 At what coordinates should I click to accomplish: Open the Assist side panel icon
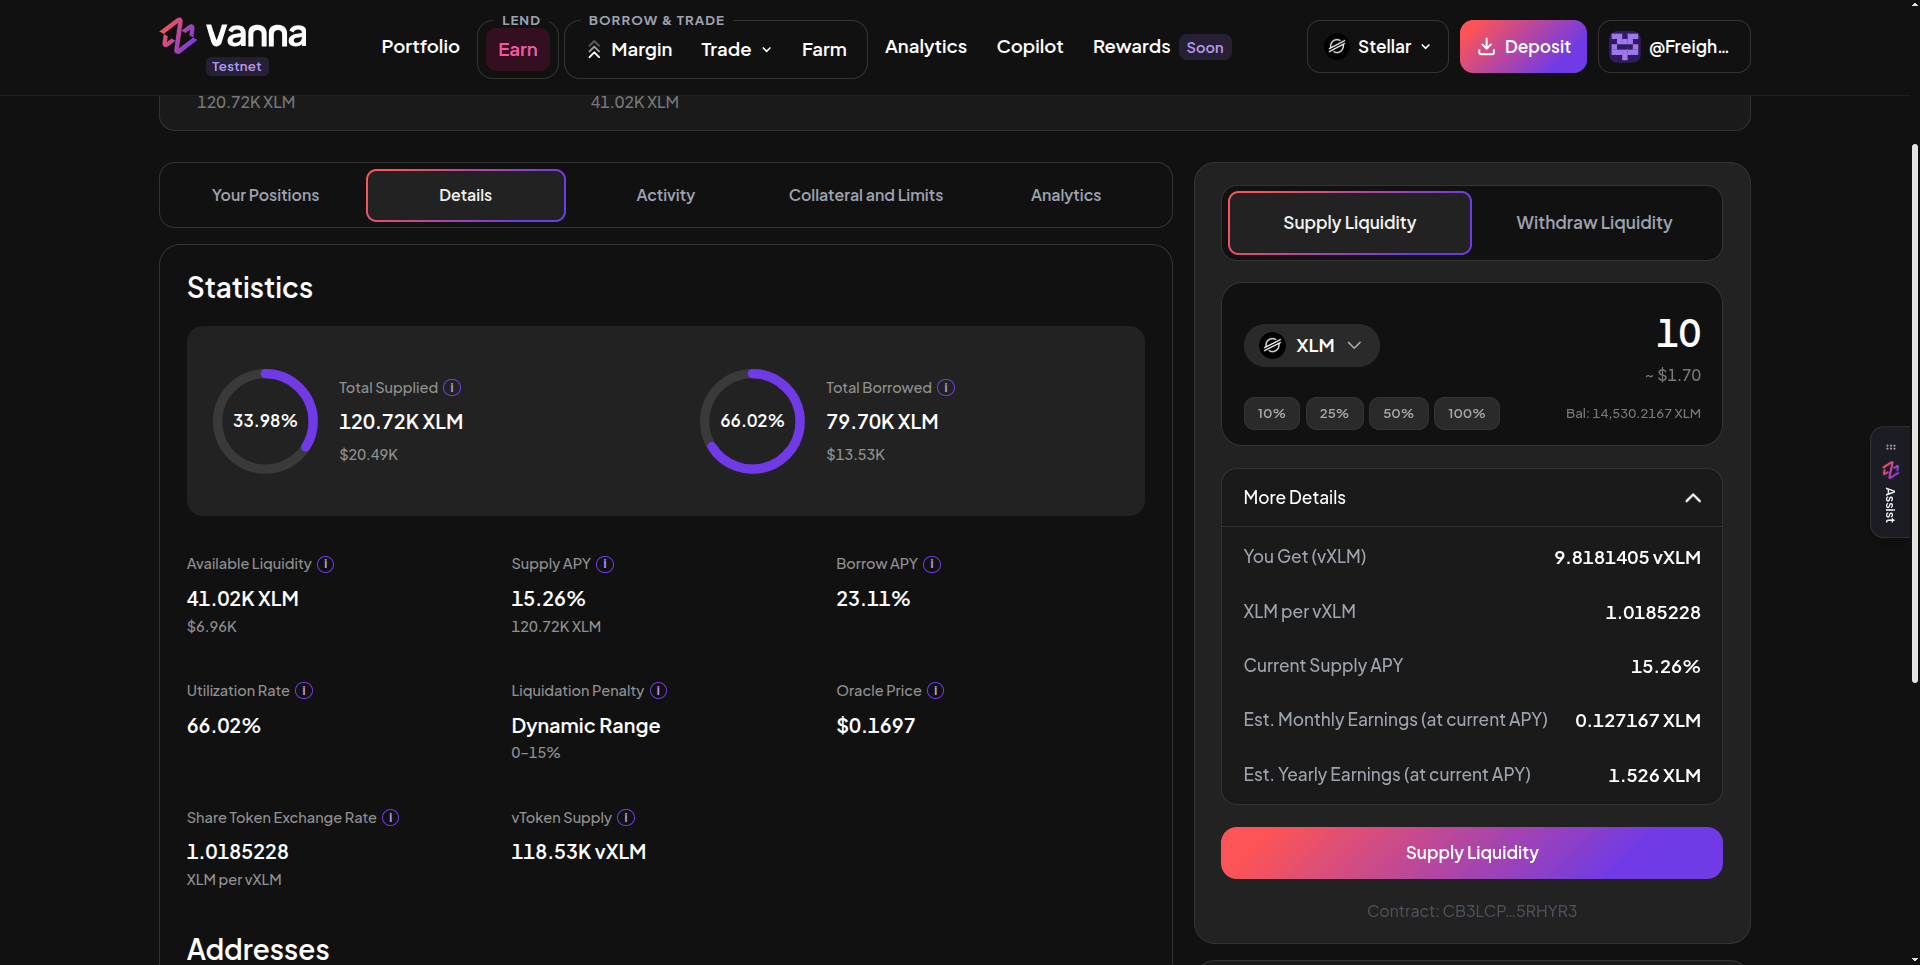coord(1890,483)
